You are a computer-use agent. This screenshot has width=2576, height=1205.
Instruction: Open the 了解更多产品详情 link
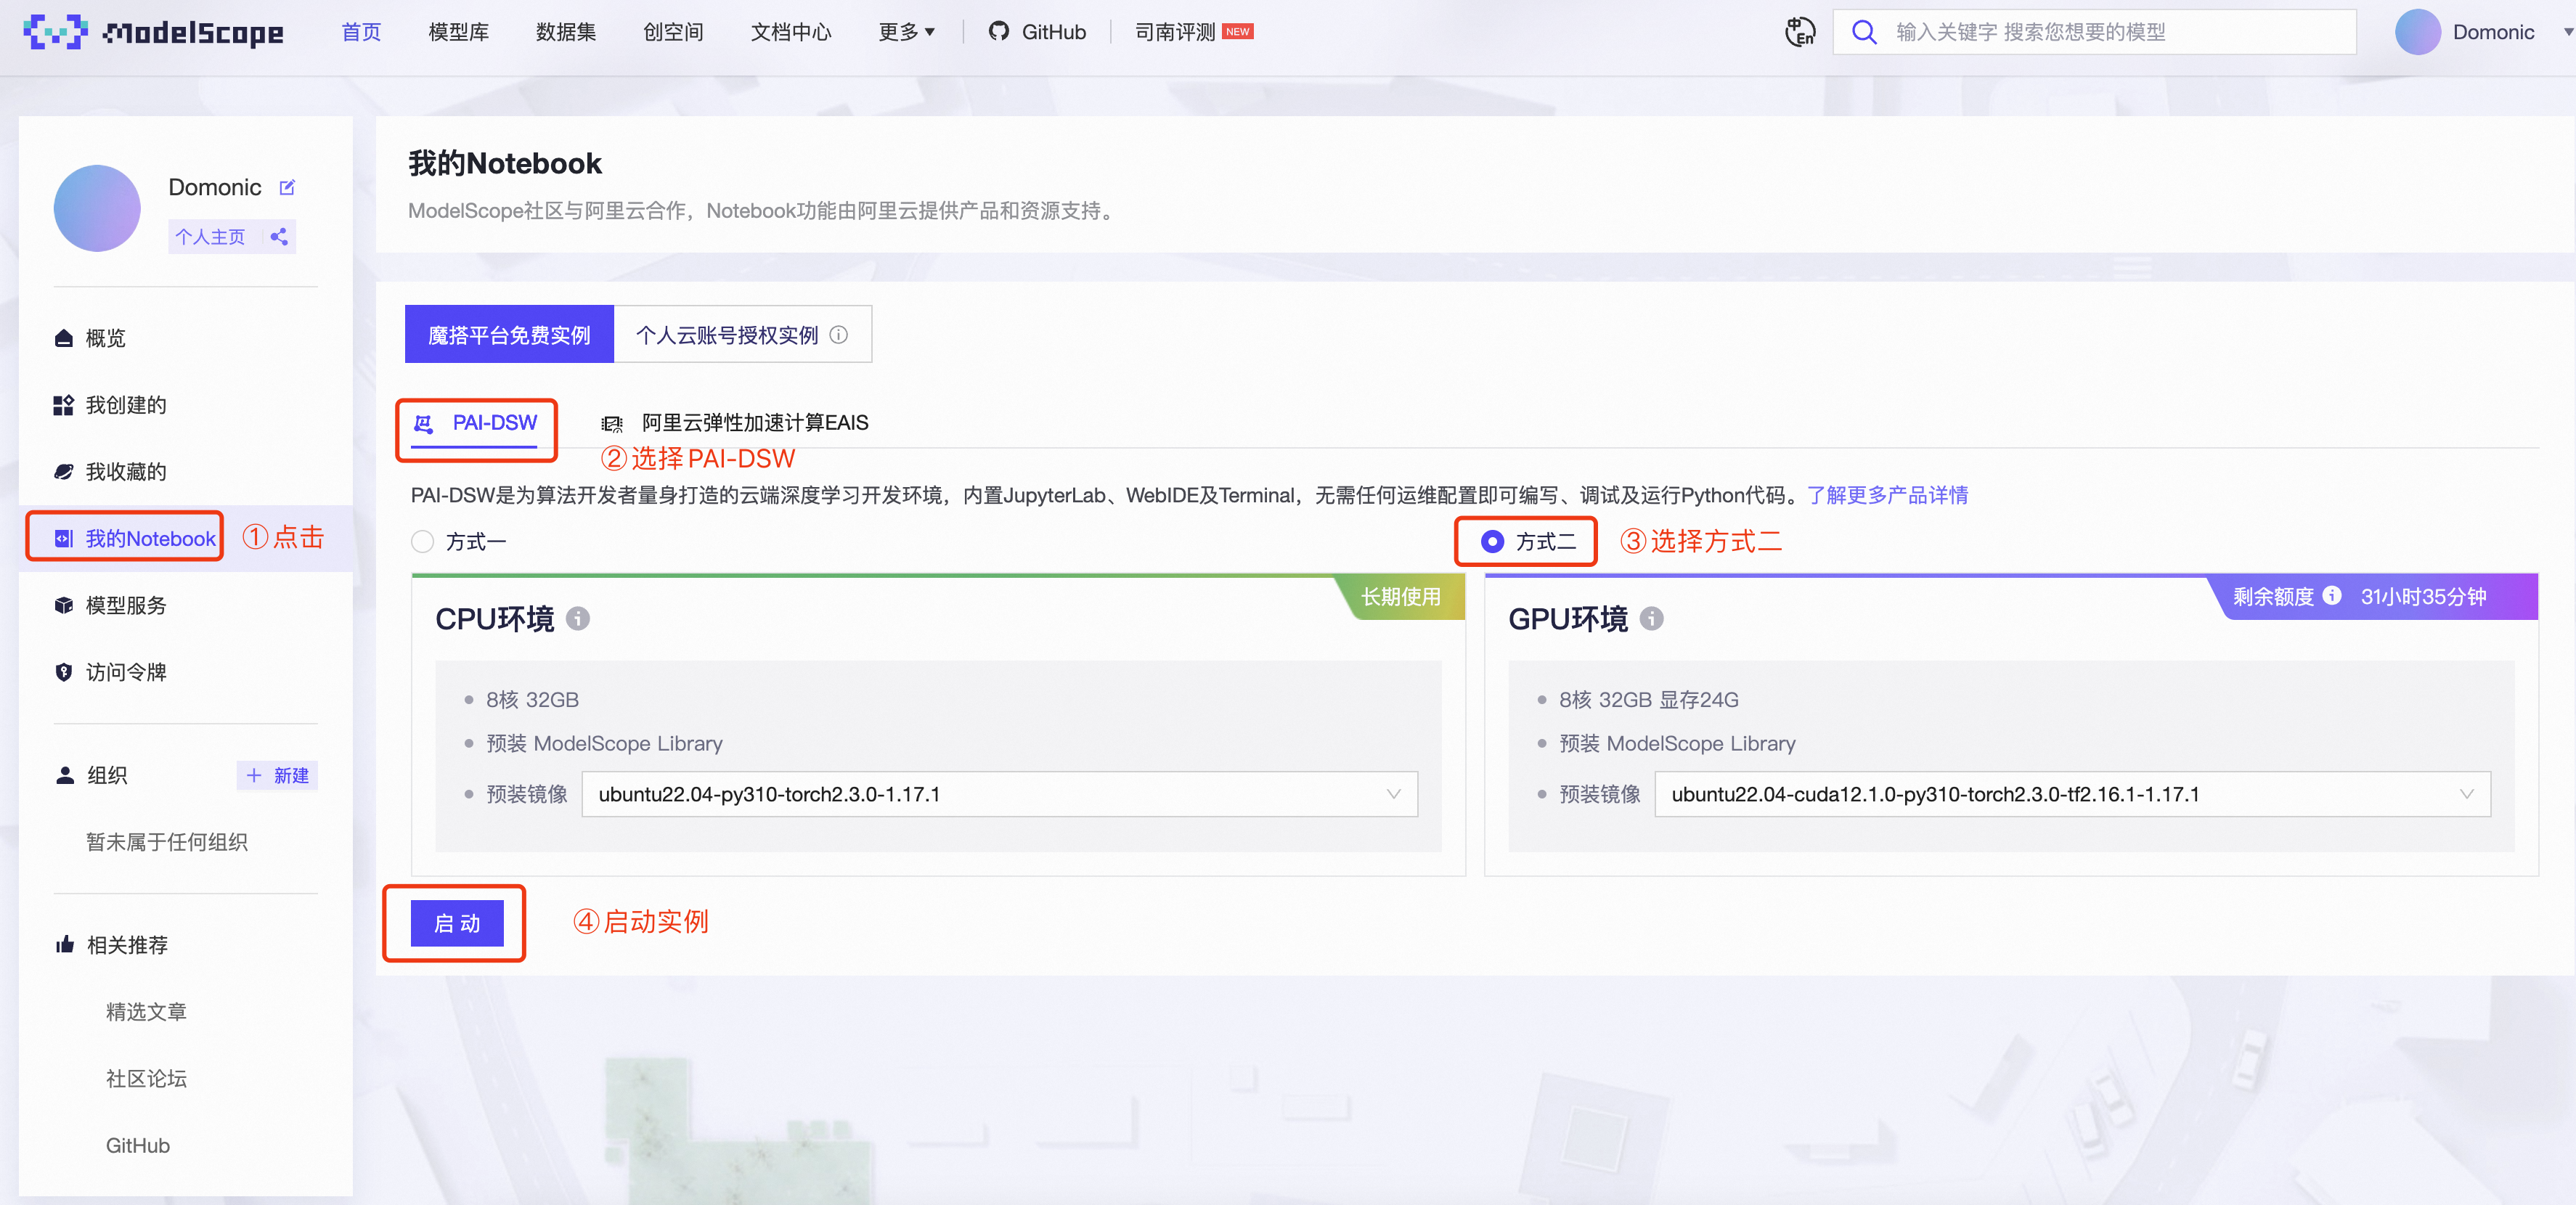click(x=1887, y=495)
